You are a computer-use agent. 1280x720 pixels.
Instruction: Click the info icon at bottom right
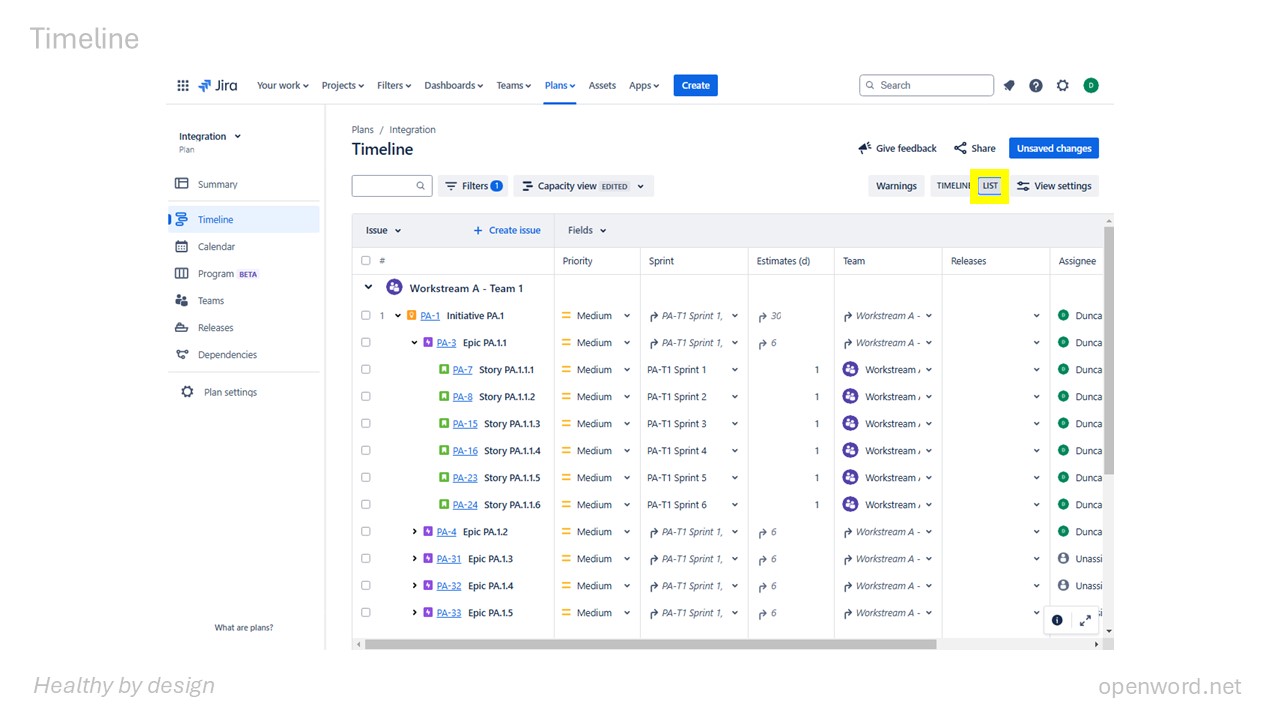click(x=1057, y=620)
